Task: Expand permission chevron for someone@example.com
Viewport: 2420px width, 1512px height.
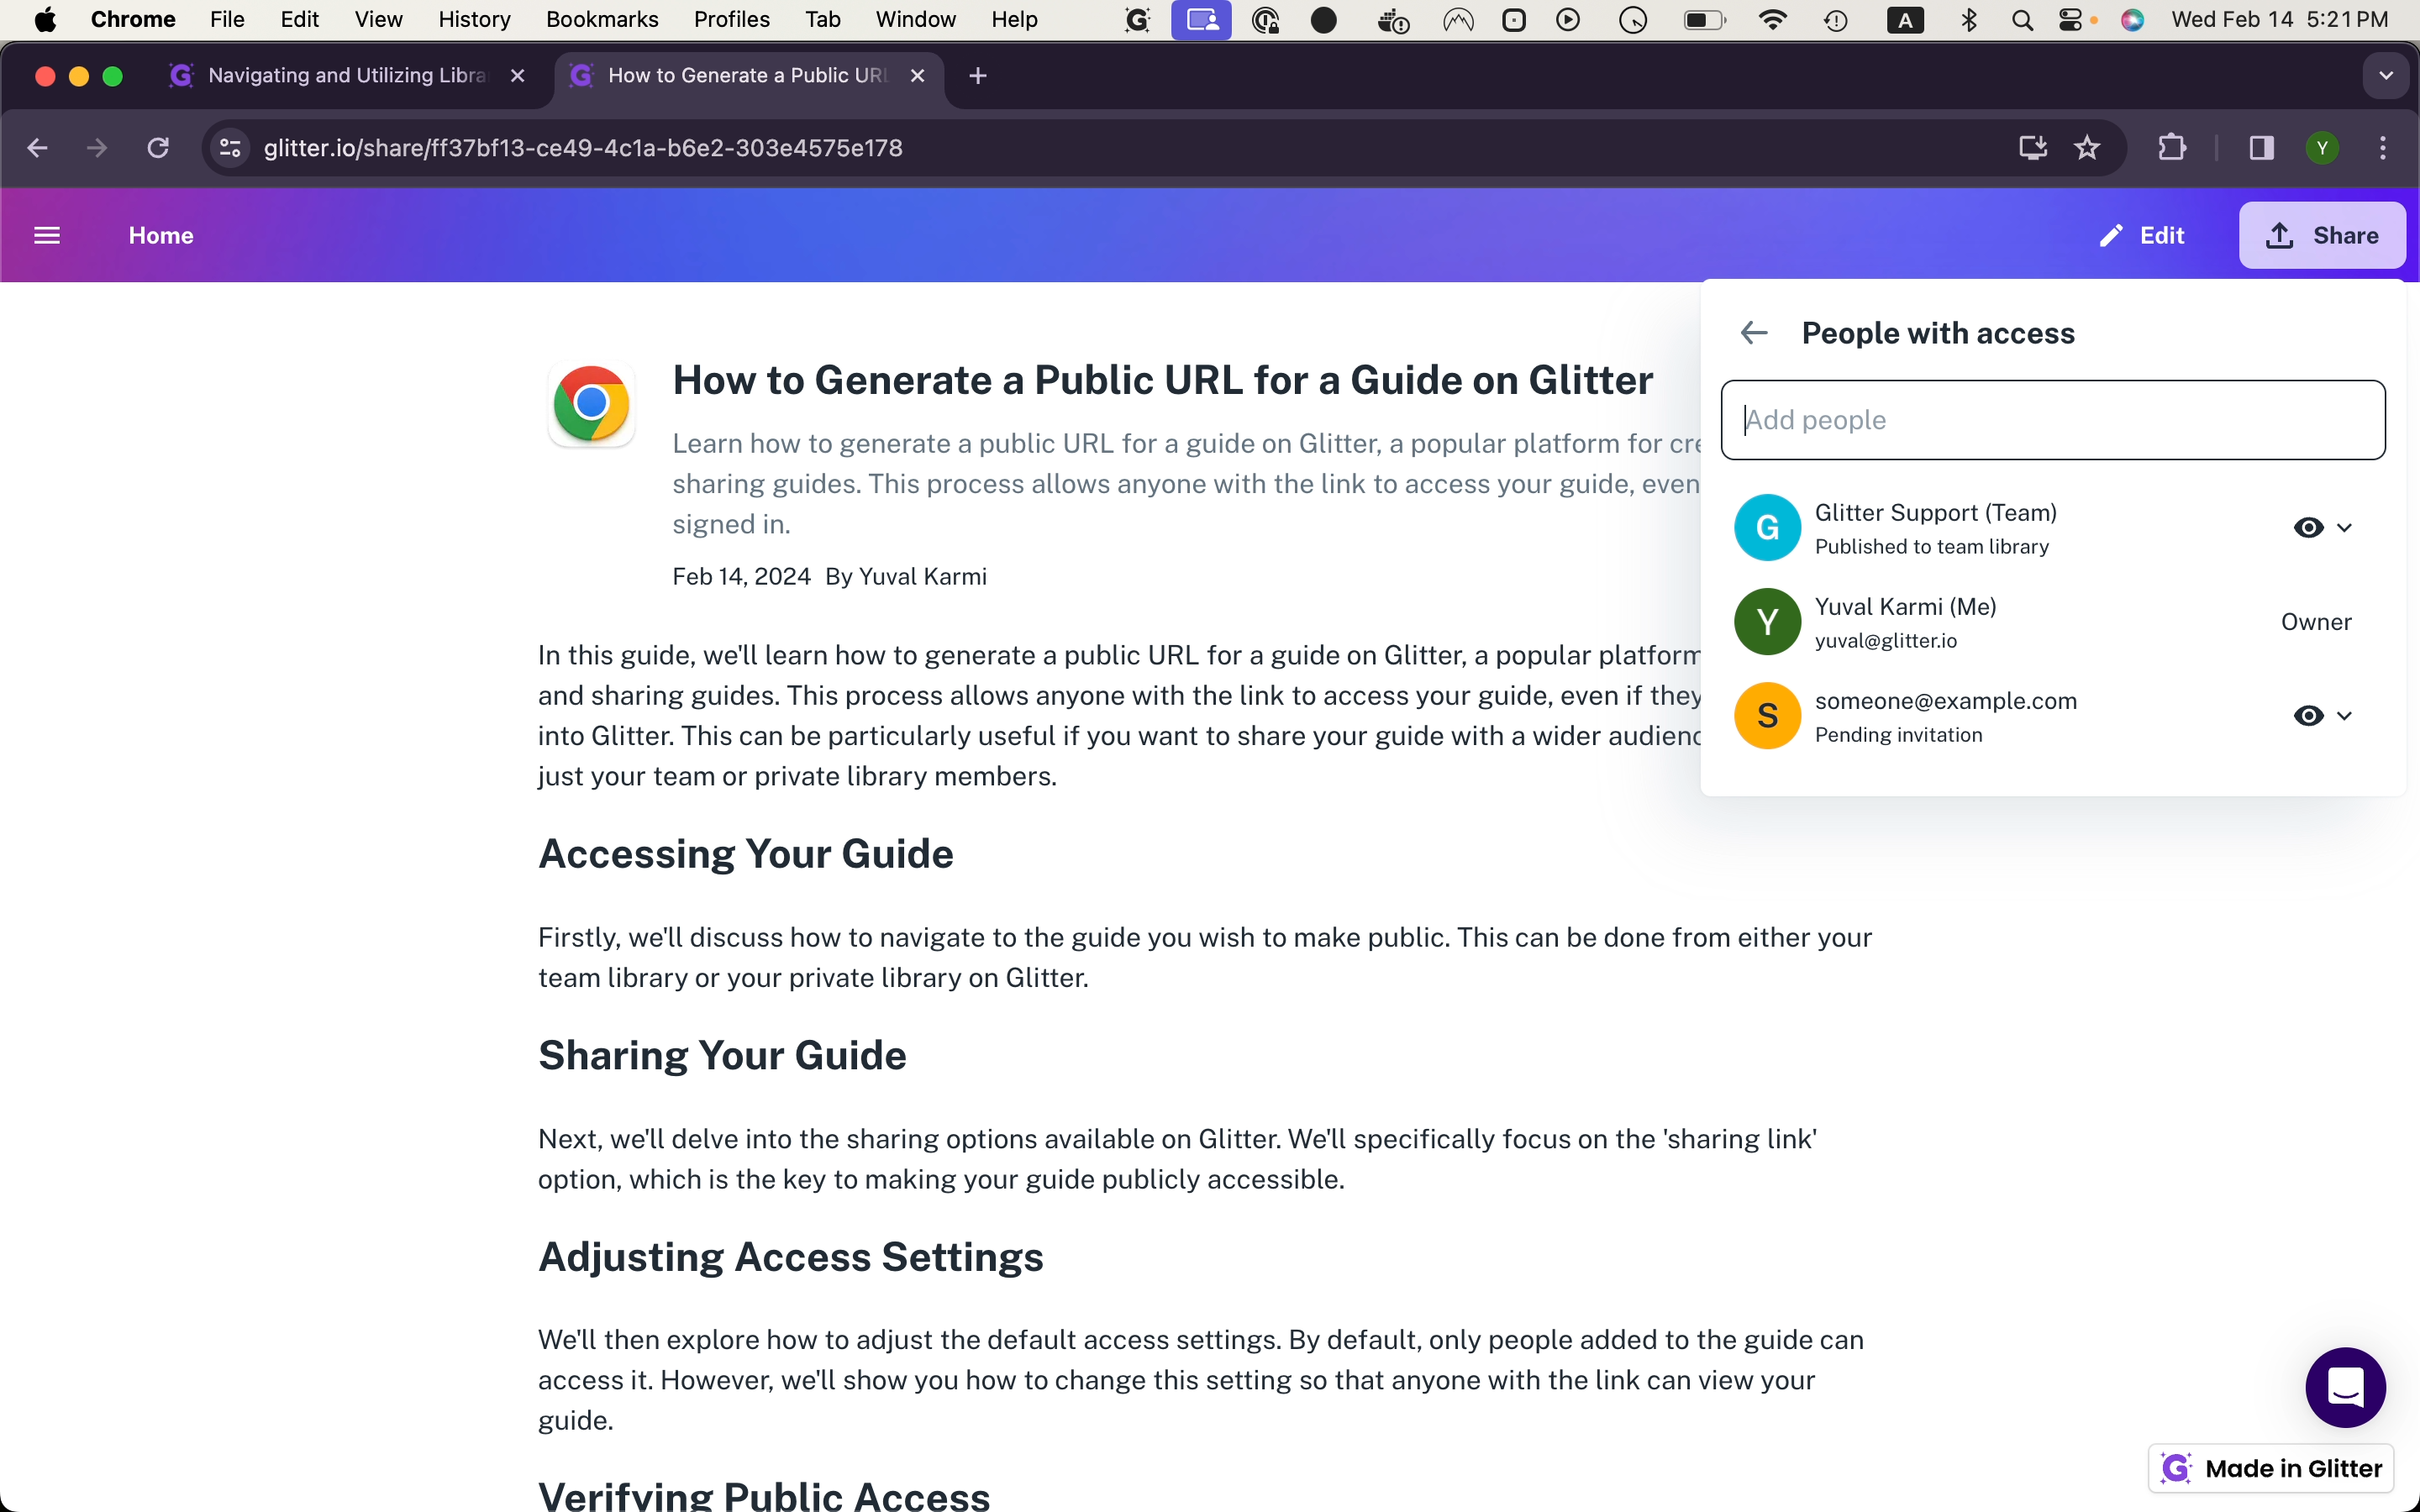Action: (x=2345, y=715)
